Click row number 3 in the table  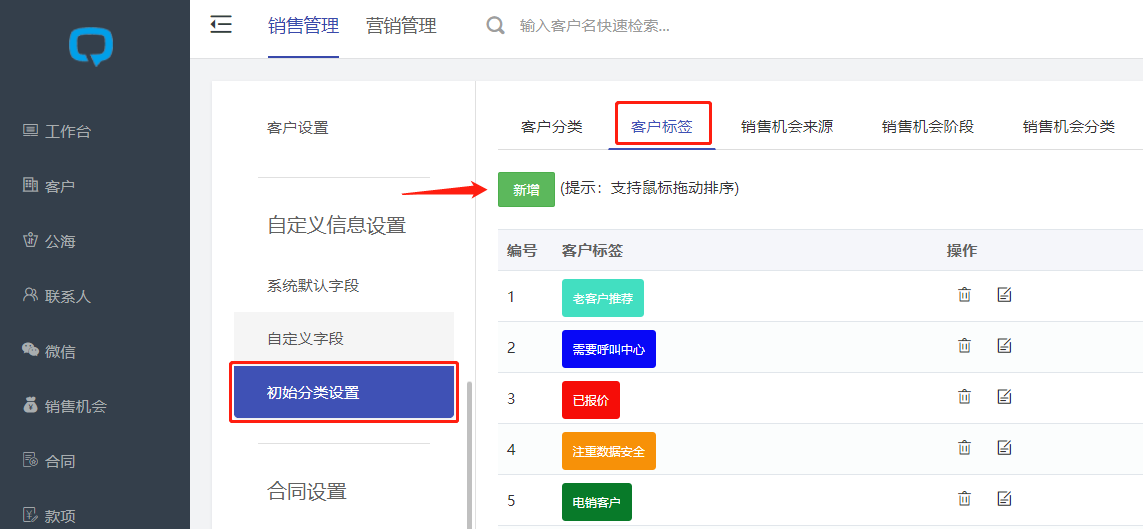click(511, 399)
